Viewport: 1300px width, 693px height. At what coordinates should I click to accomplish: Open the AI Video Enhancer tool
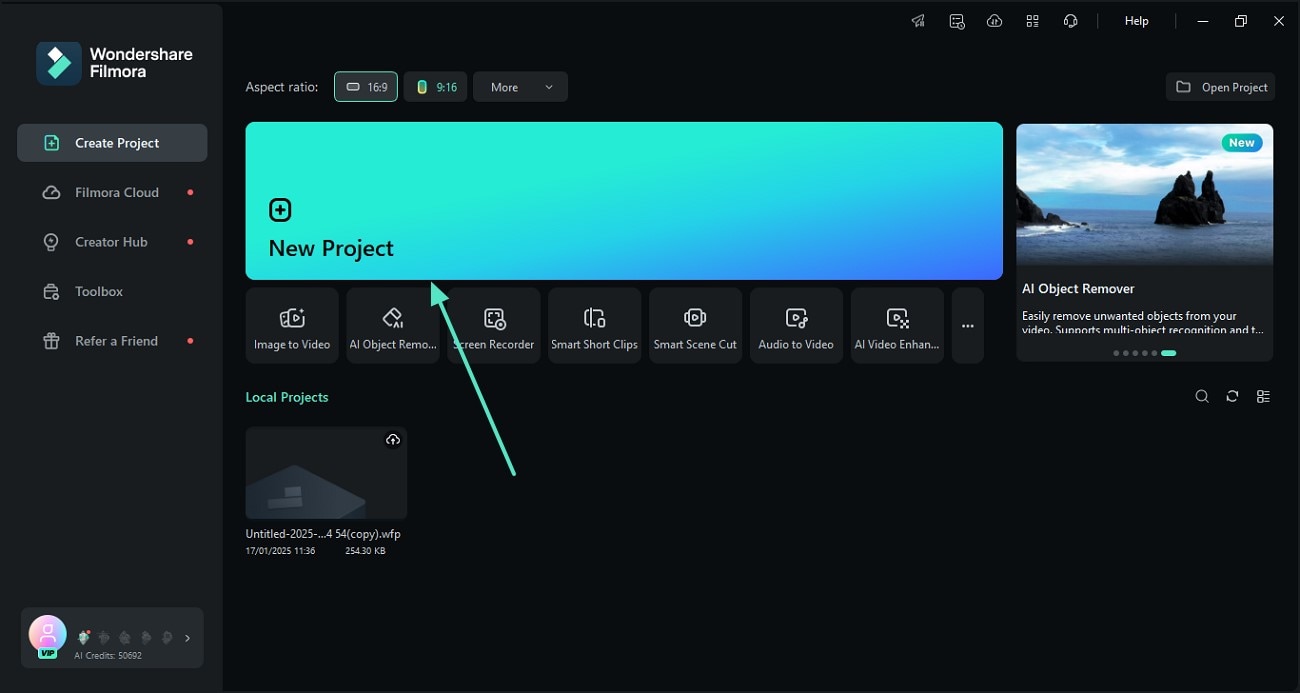pos(897,326)
